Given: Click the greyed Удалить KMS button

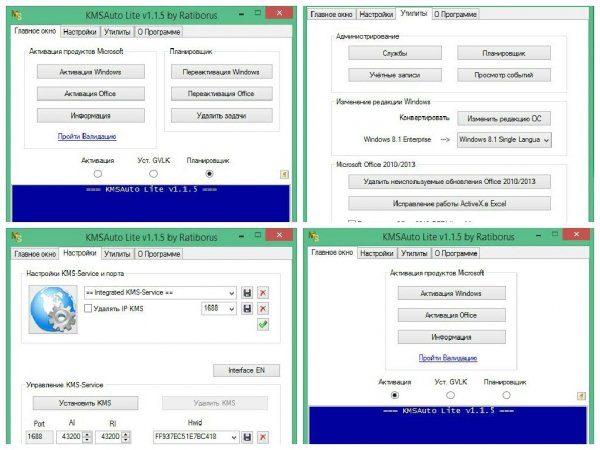Looking at the screenshot, I should (215, 403).
